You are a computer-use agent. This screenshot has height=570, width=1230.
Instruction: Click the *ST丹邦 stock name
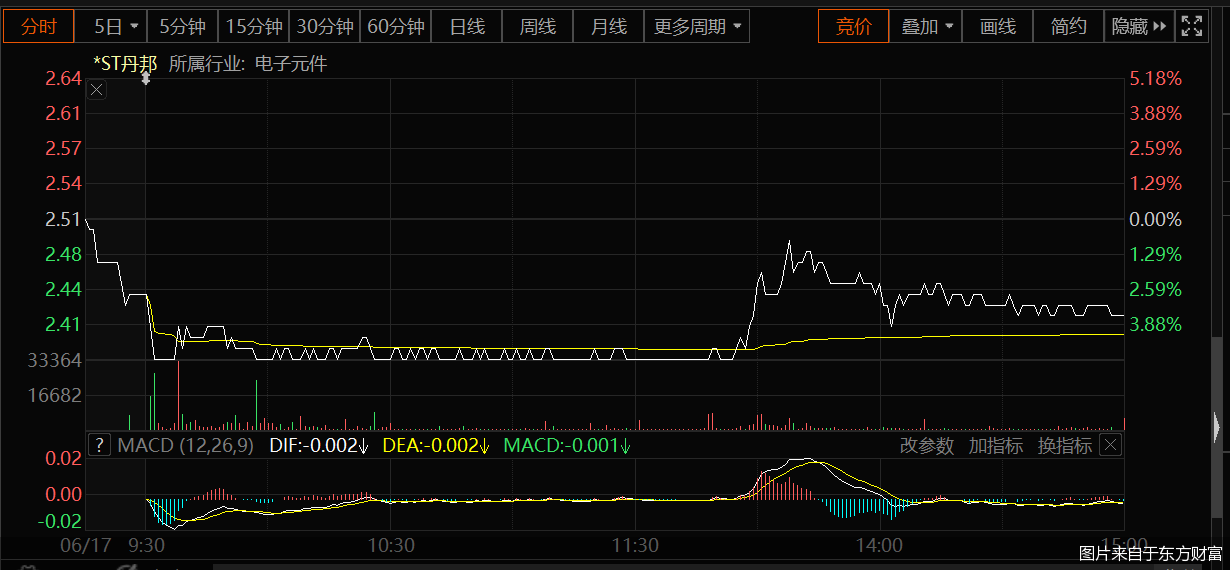125,65
